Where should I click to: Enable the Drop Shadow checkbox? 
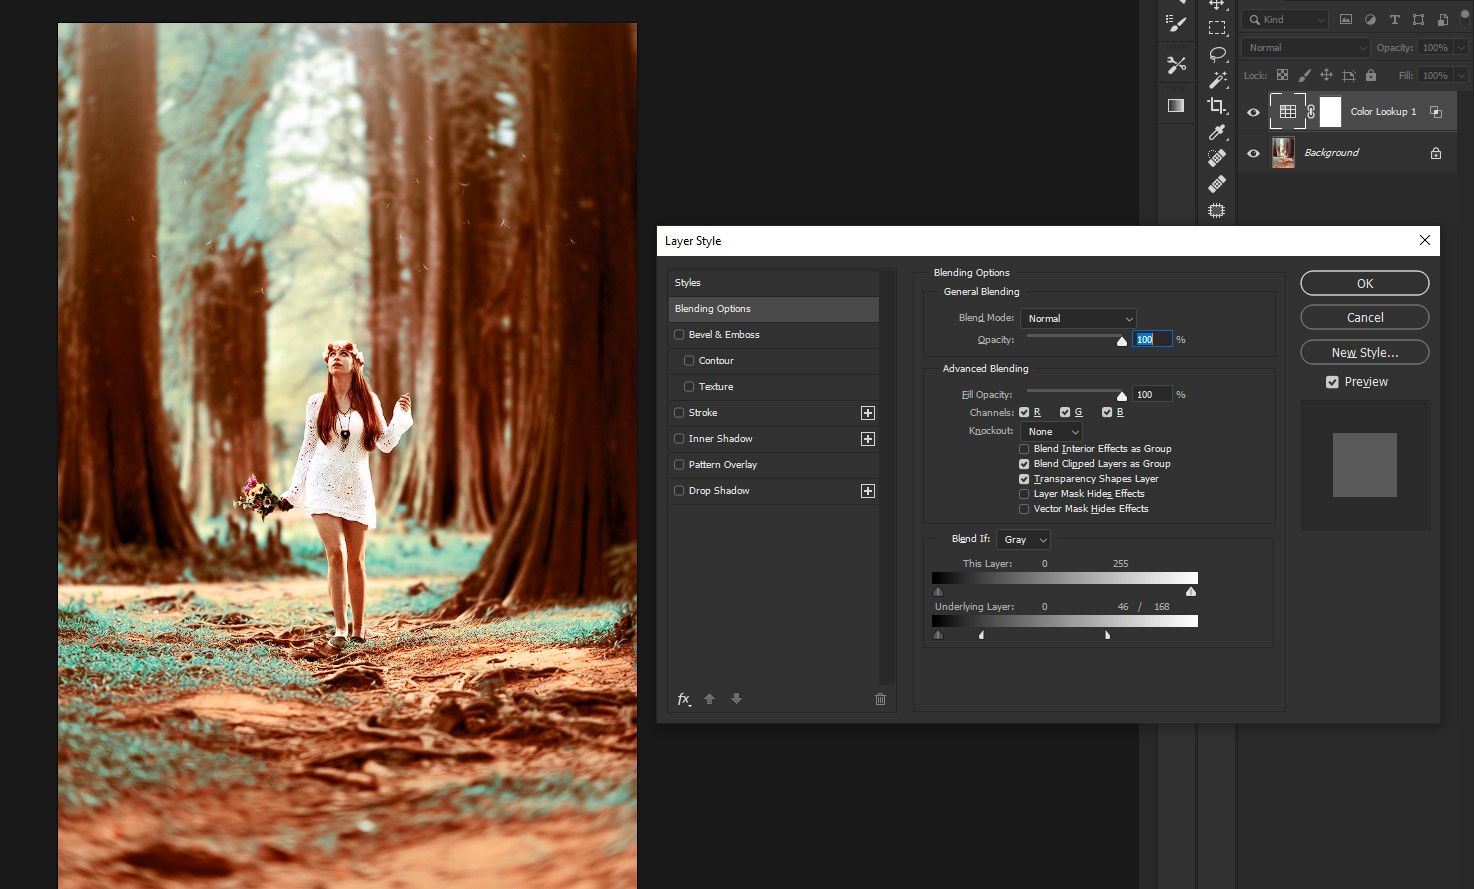coord(680,491)
